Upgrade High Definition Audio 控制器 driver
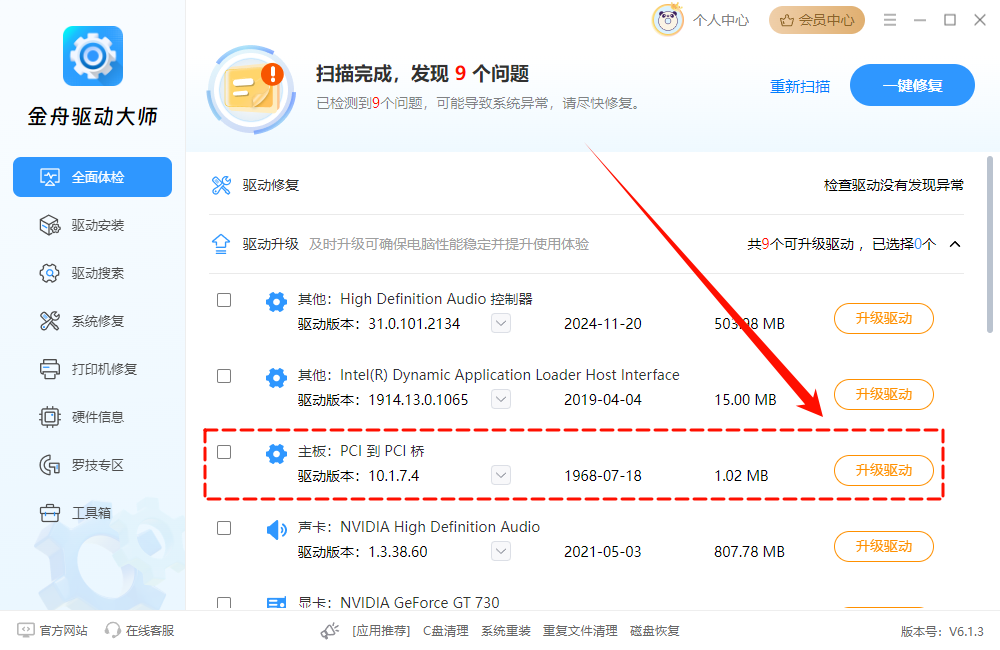The image size is (1000, 650). (x=884, y=318)
